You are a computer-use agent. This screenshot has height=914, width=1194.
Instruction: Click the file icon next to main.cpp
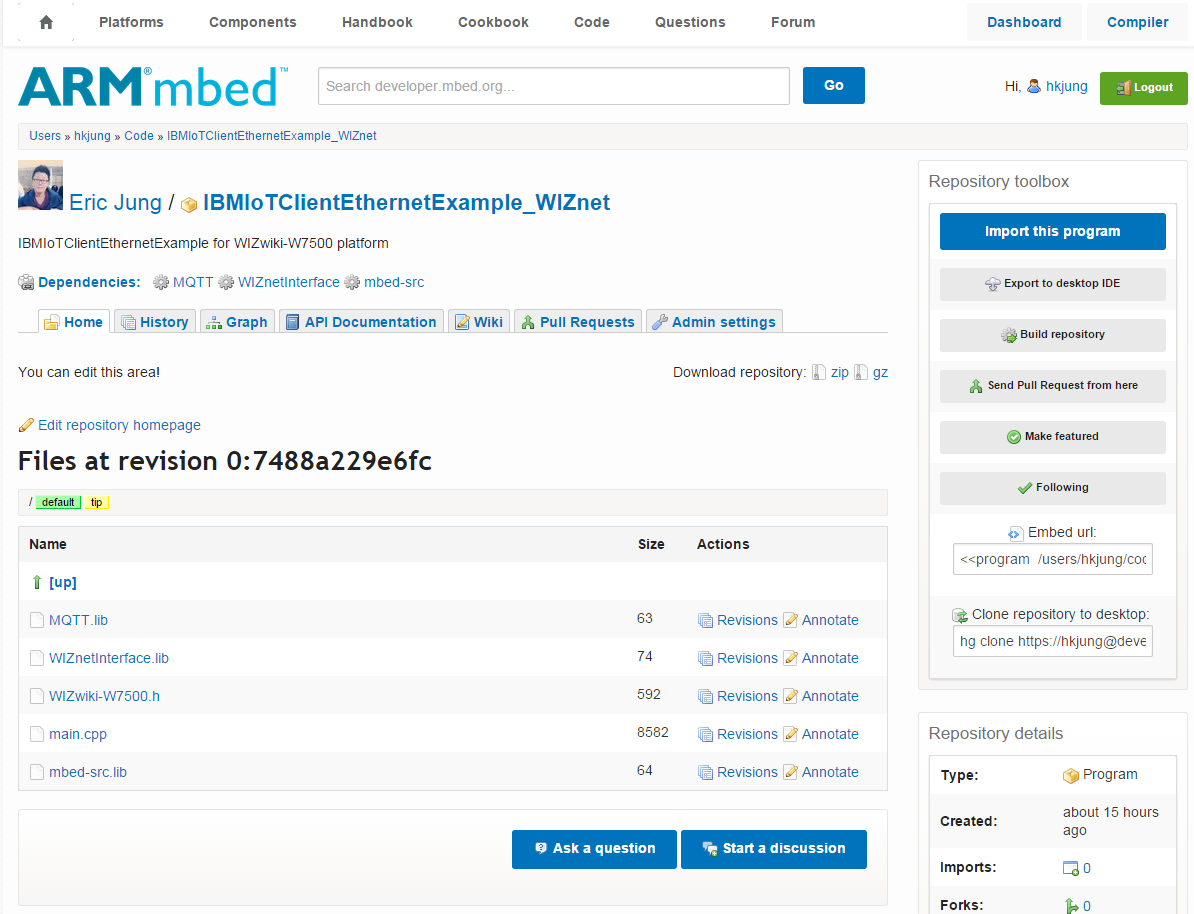pos(37,734)
